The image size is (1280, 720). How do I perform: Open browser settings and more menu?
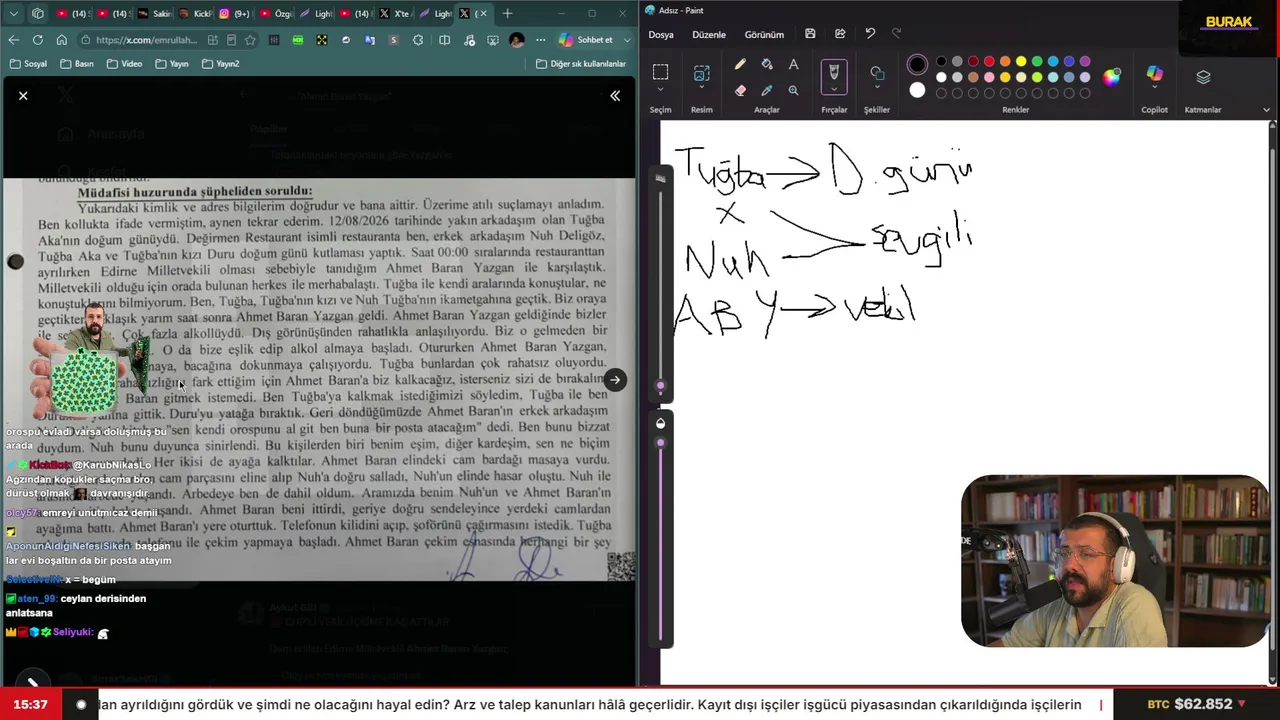[542, 40]
